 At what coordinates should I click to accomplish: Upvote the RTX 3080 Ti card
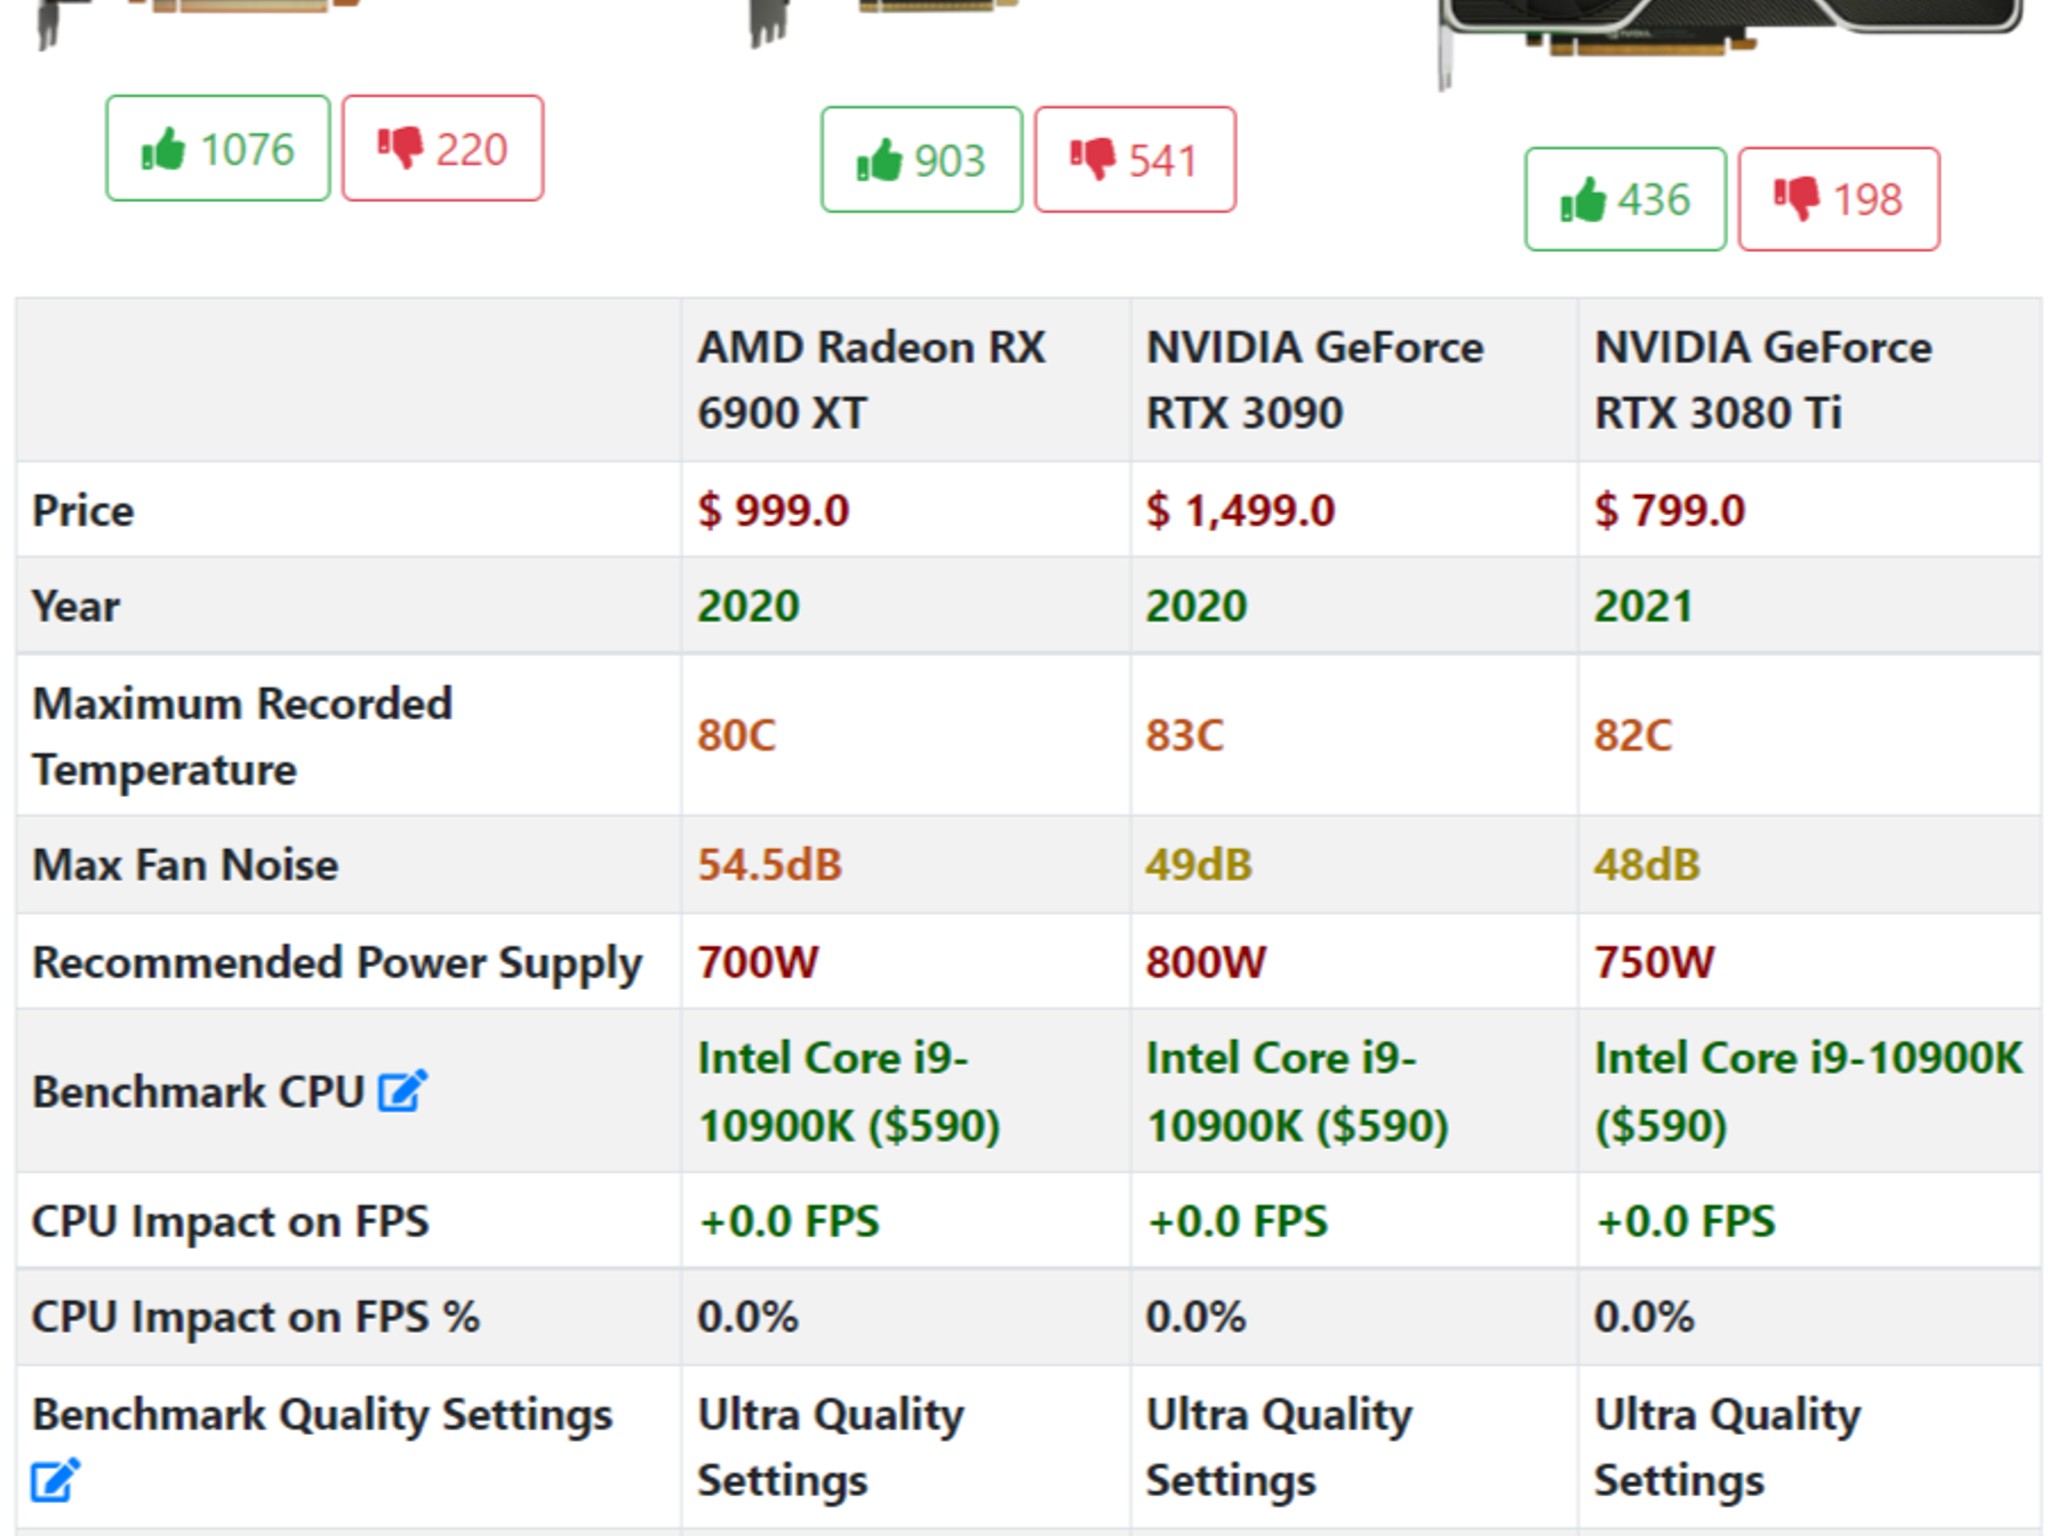(1625, 199)
